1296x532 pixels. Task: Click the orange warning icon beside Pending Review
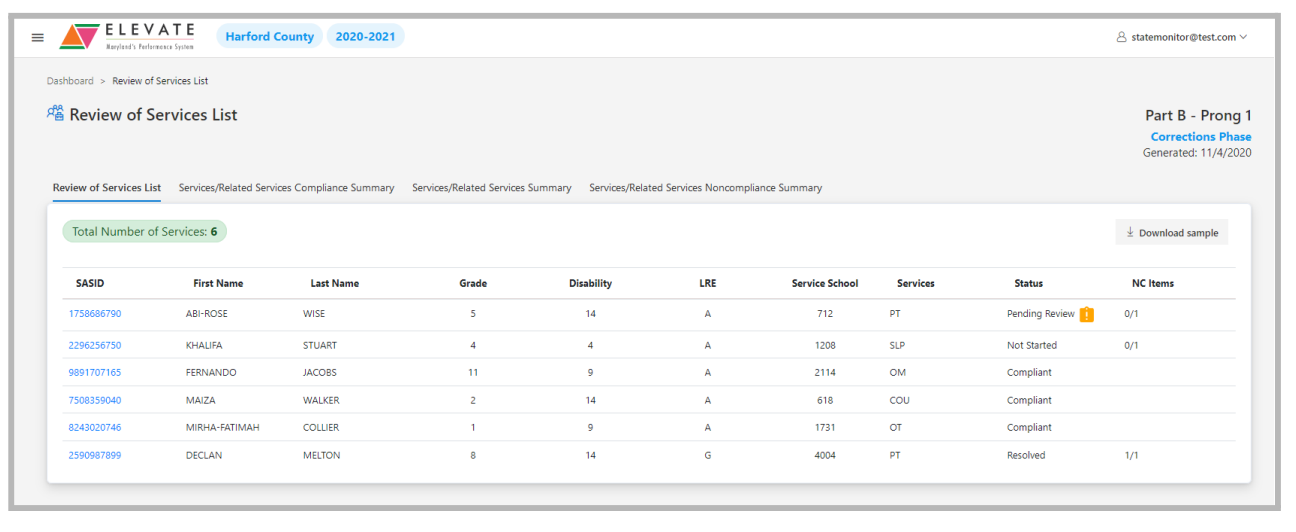coord(1086,314)
